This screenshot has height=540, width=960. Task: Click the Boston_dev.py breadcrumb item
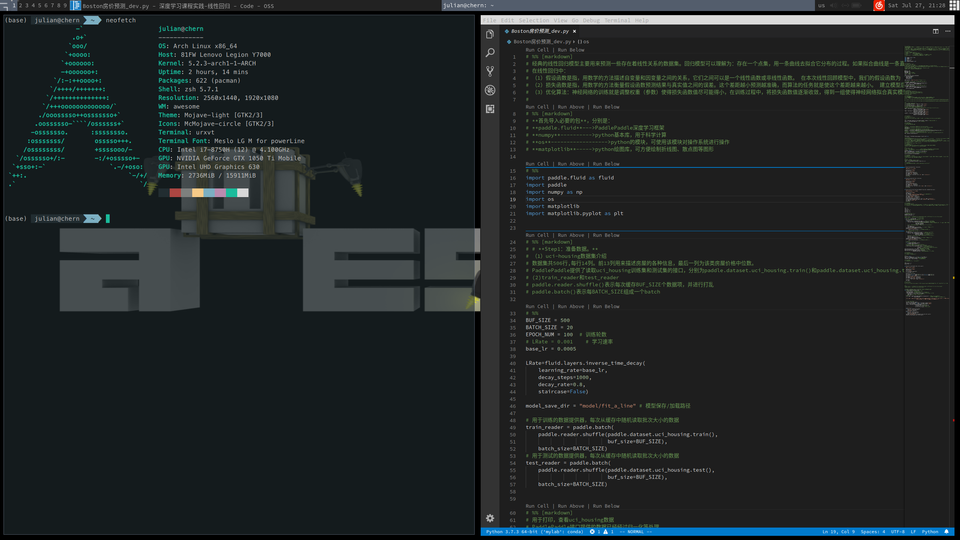point(542,42)
